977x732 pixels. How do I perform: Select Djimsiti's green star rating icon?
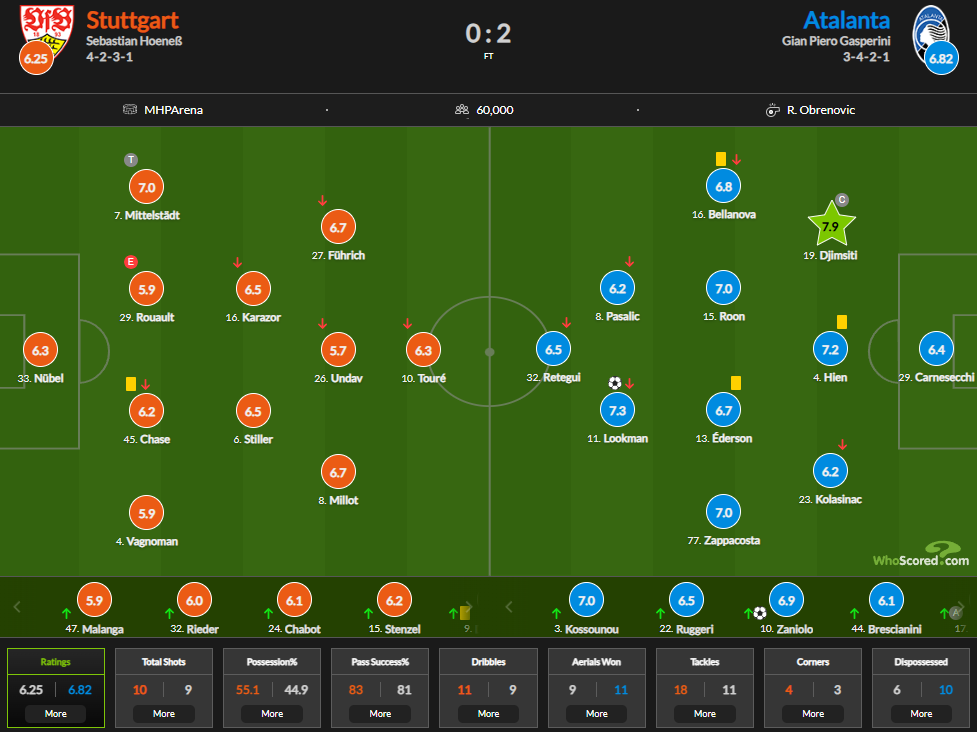click(831, 224)
